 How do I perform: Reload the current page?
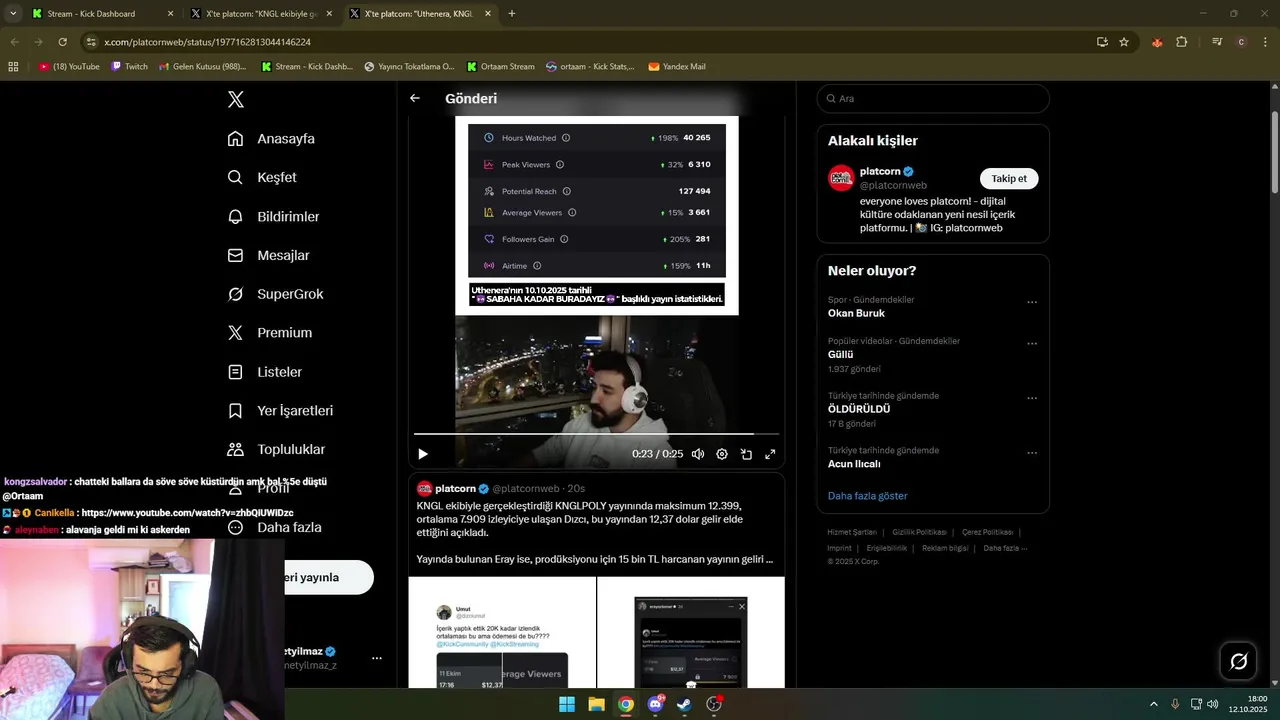point(62,42)
